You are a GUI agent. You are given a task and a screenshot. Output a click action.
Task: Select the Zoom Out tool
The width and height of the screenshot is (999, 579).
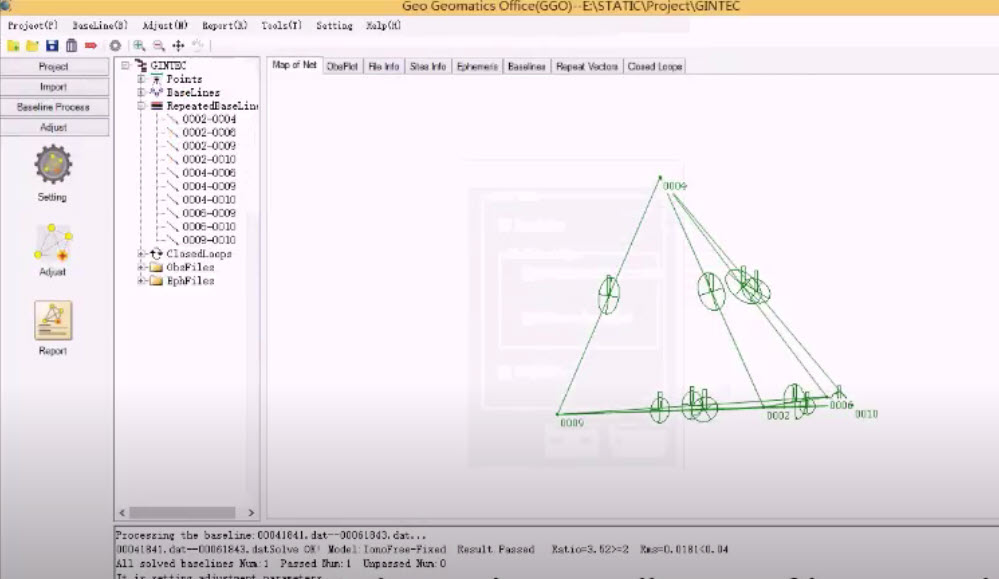pos(158,44)
